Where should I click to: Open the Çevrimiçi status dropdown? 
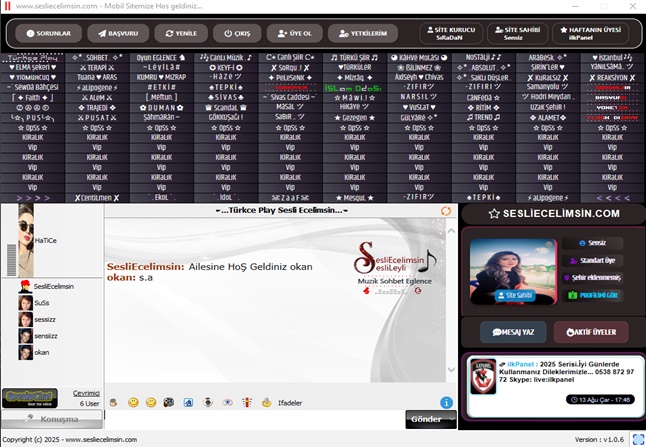[x=86, y=393]
